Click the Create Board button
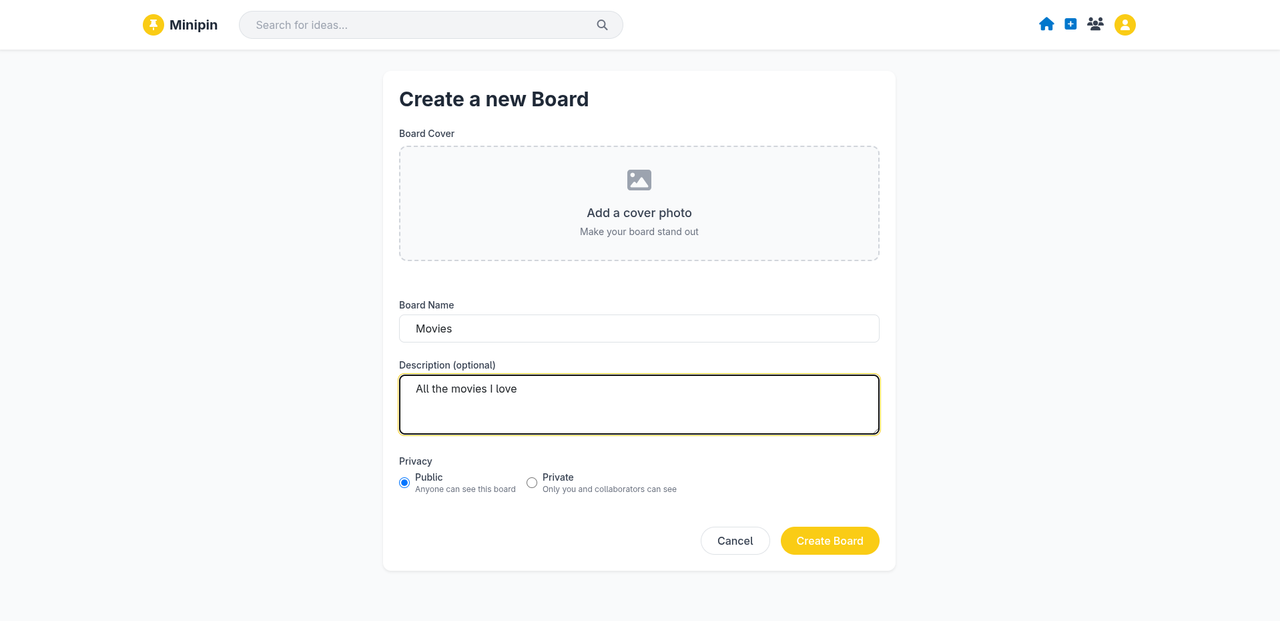 (x=830, y=541)
